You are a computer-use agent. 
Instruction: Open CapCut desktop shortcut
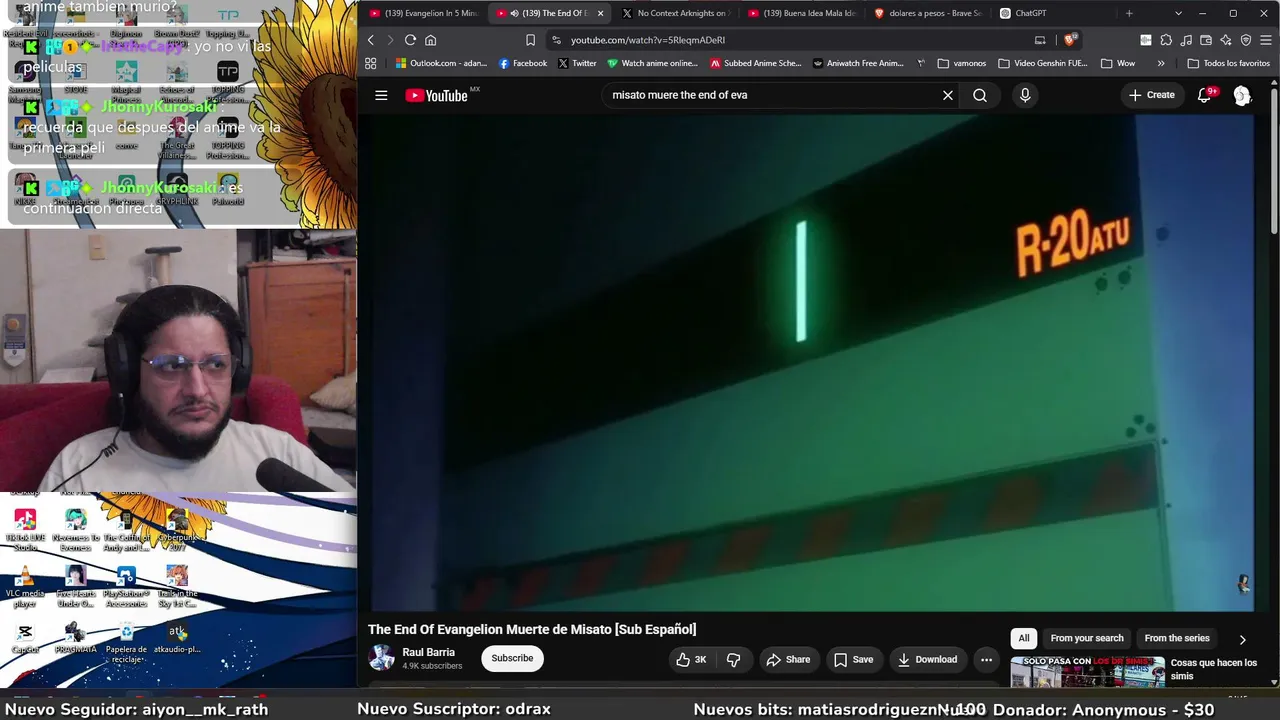tap(25, 638)
